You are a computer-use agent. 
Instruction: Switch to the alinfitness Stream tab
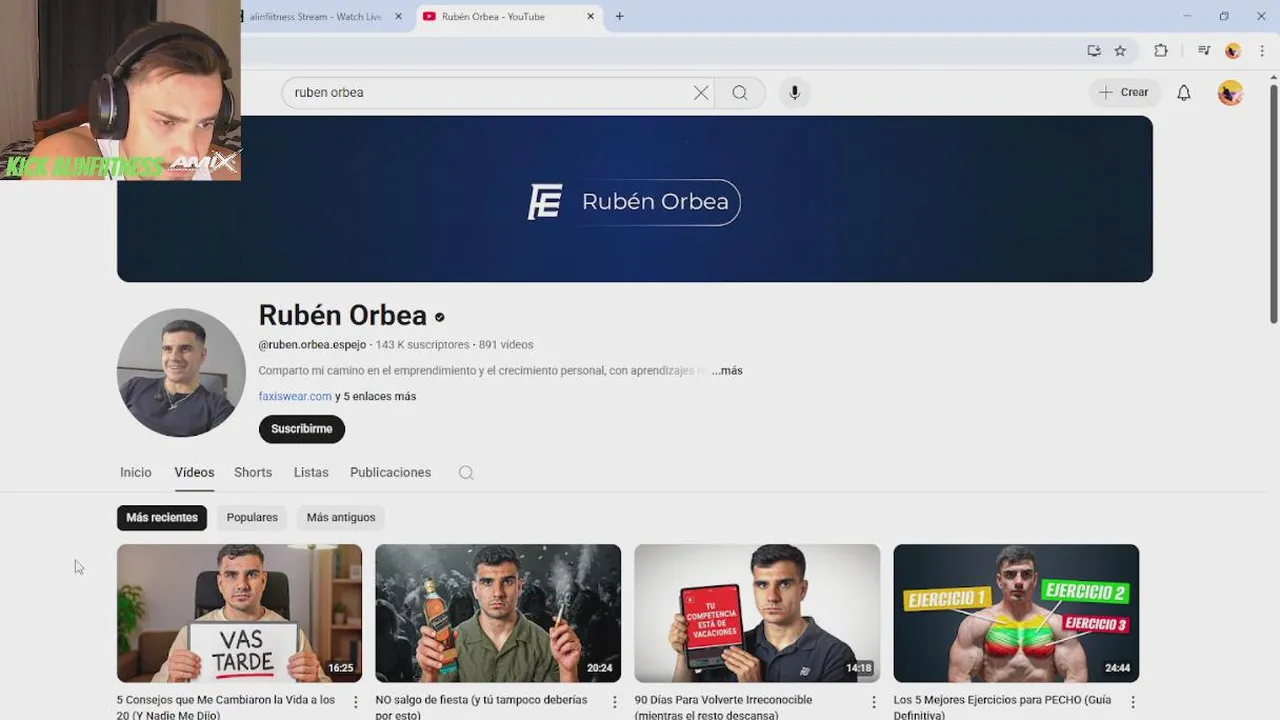315,16
